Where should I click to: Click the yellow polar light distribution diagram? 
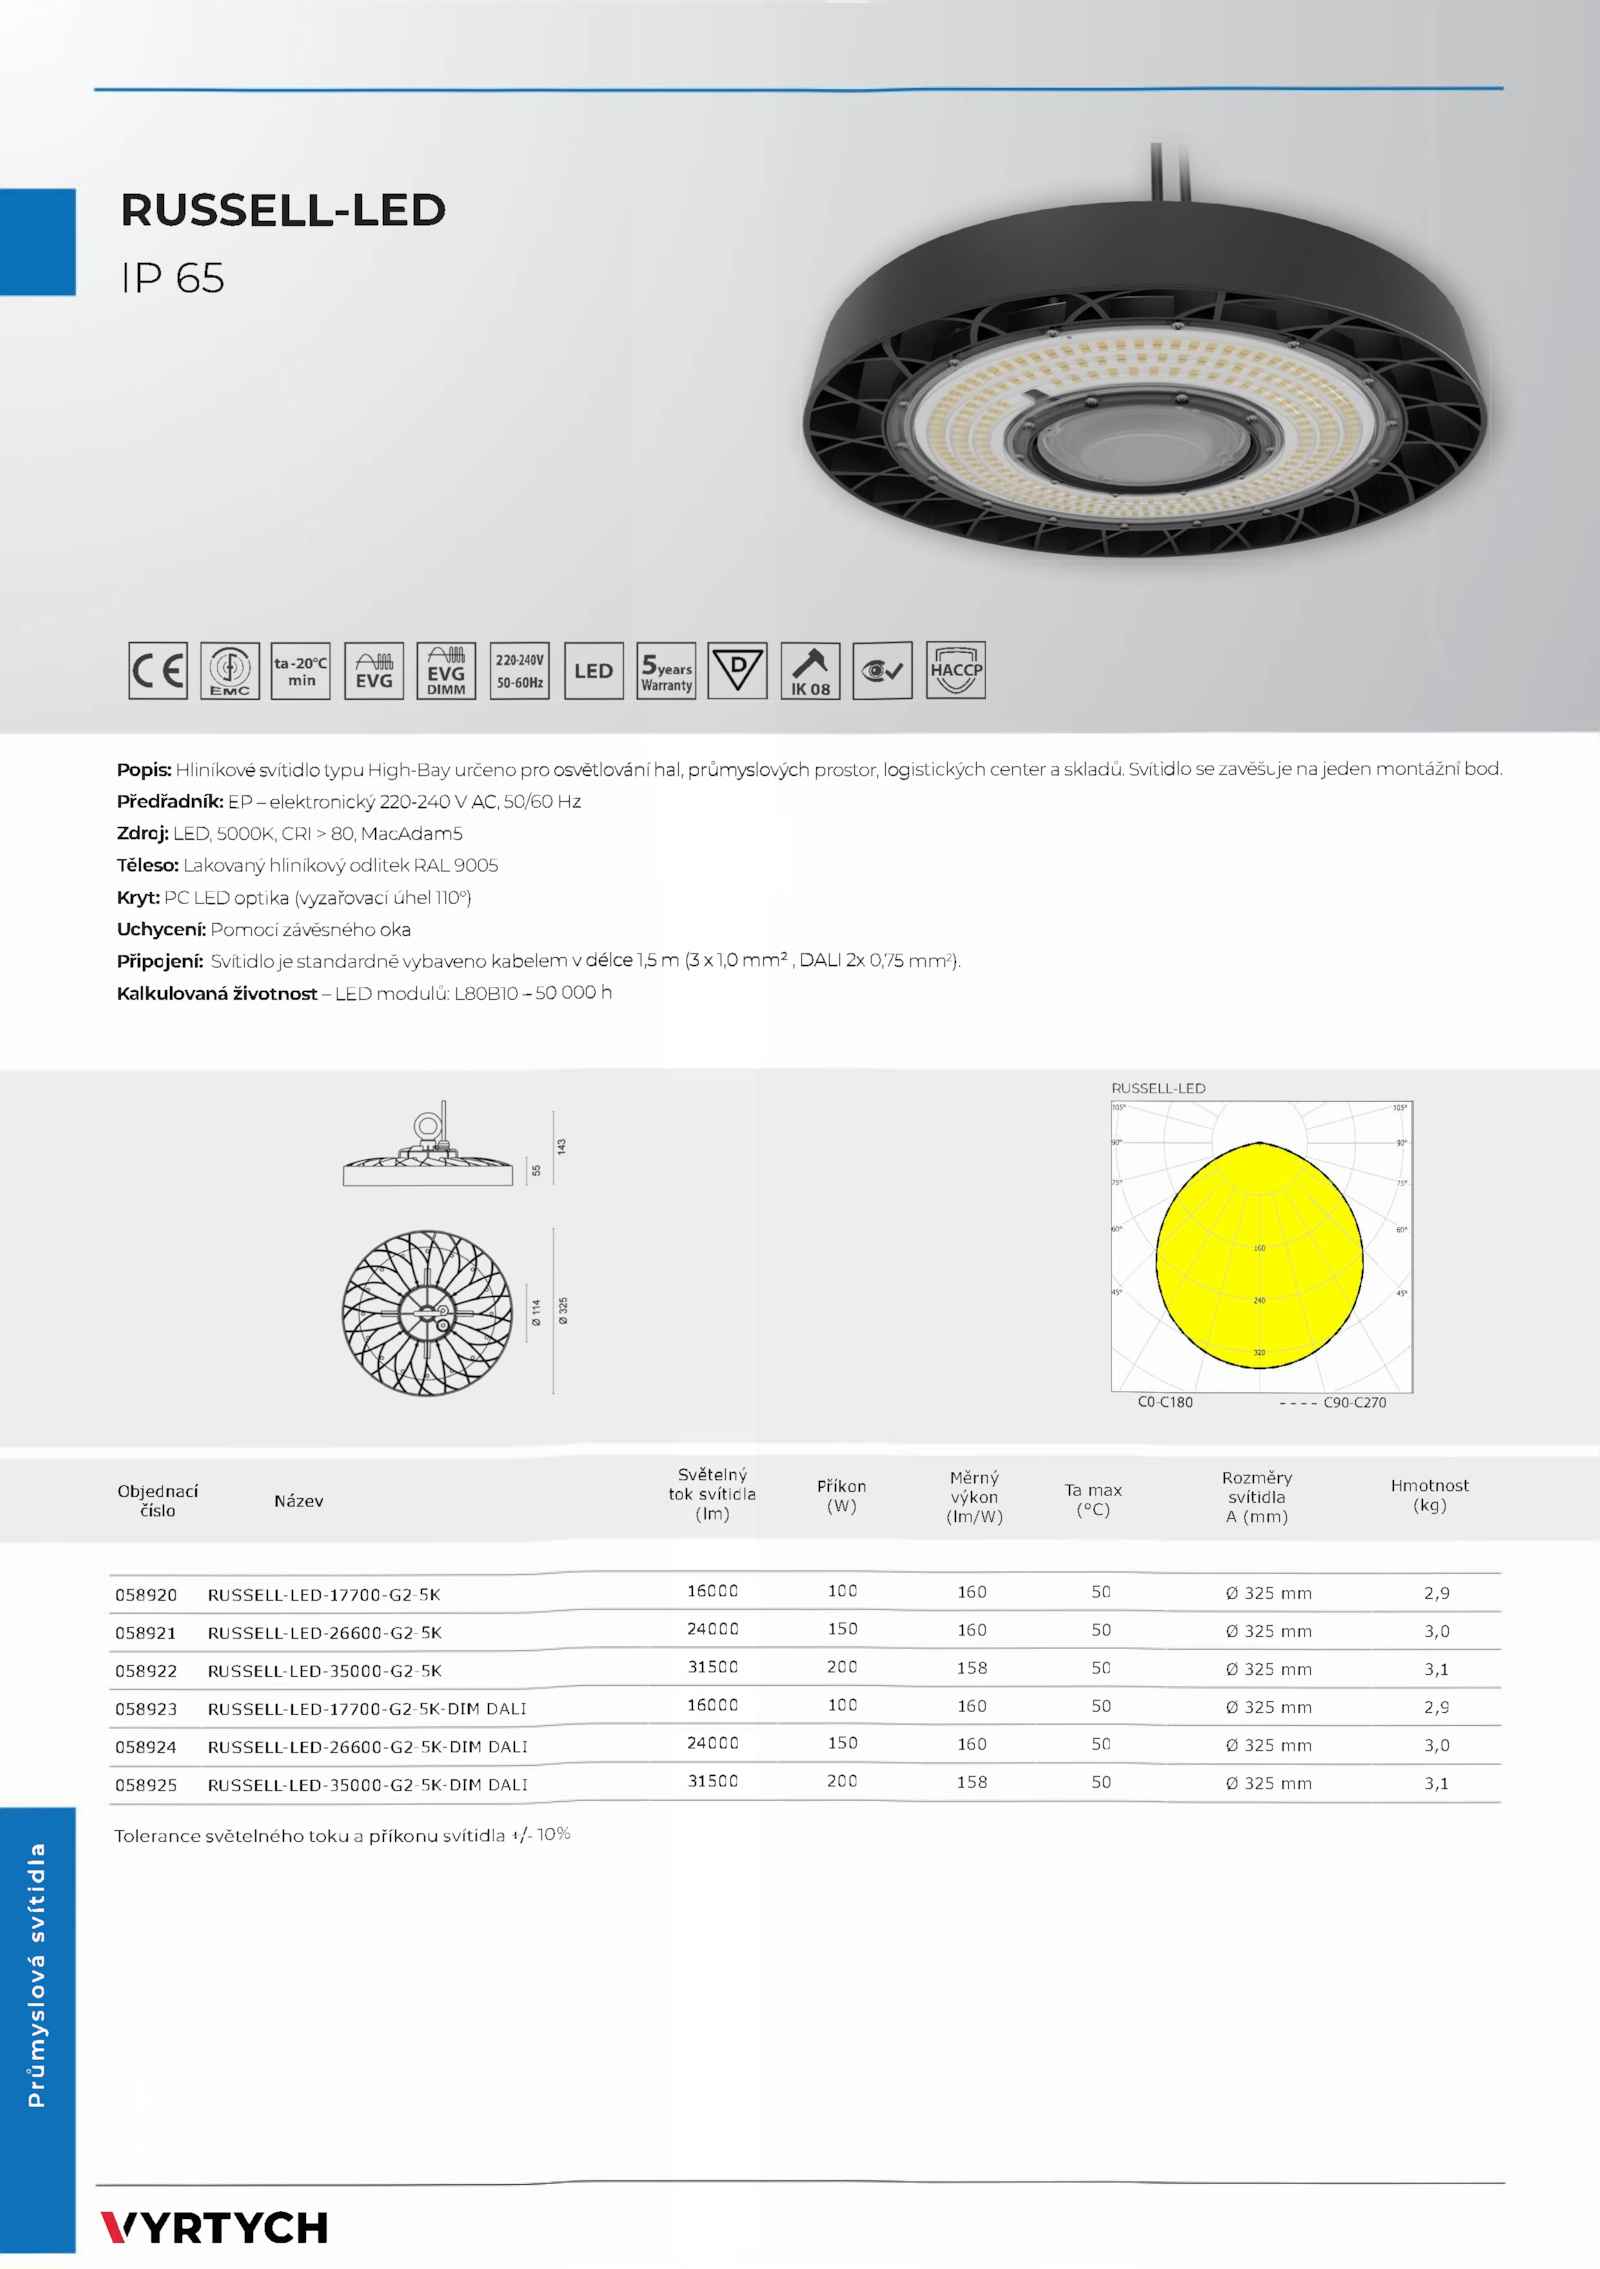(1262, 1247)
